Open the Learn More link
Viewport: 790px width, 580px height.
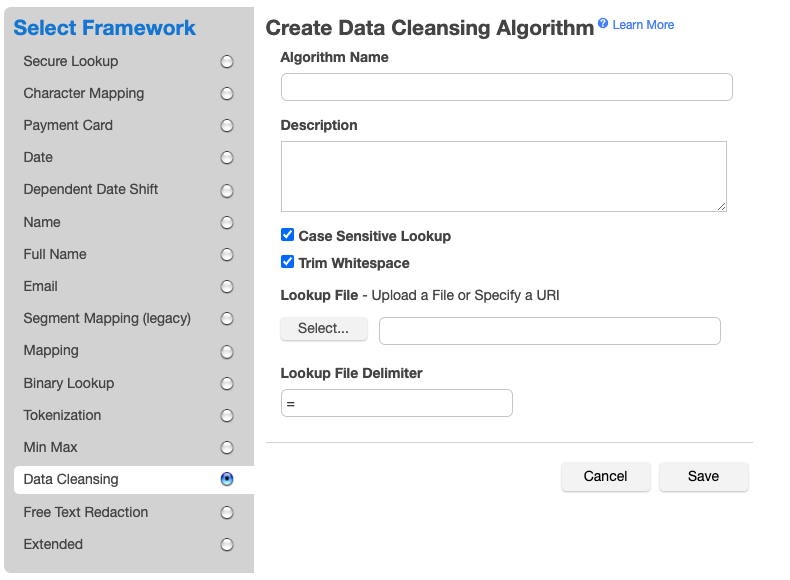pyautogui.click(x=643, y=25)
